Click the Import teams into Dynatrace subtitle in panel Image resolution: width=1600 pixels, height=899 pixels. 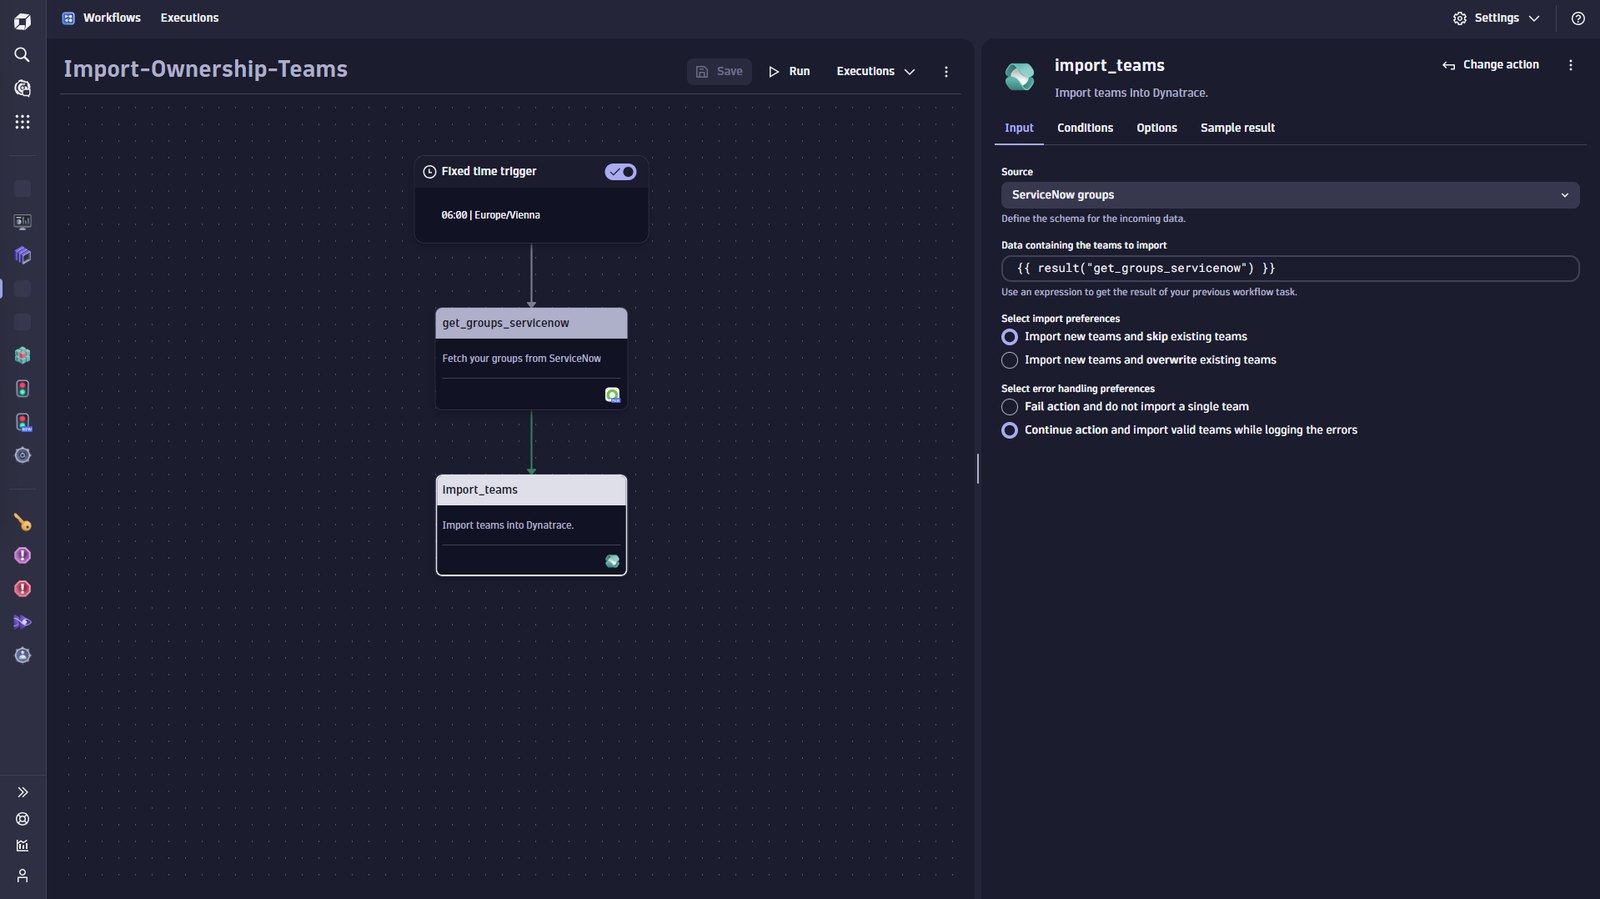coord(1131,93)
